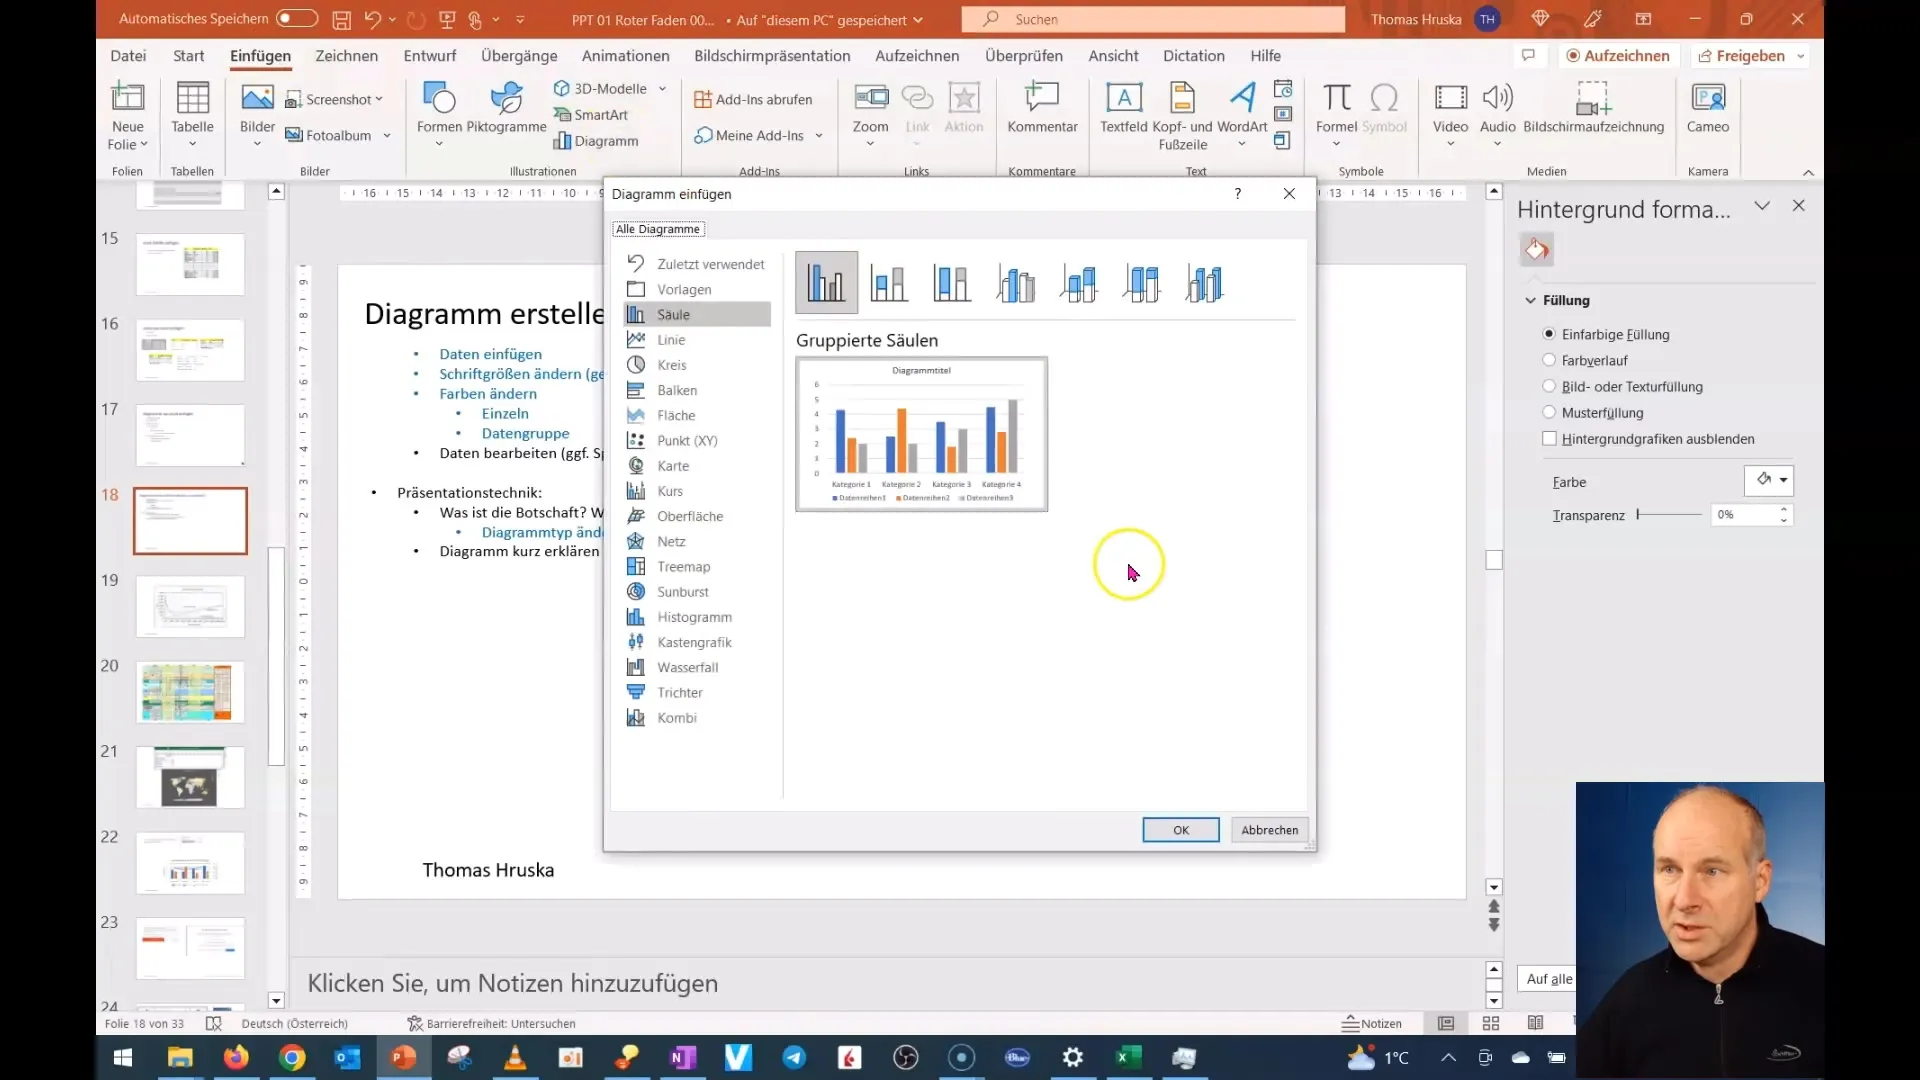Select Einfarbige Füllung radio button
The height and width of the screenshot is (1080, 1920).
tap(1549, 334)
